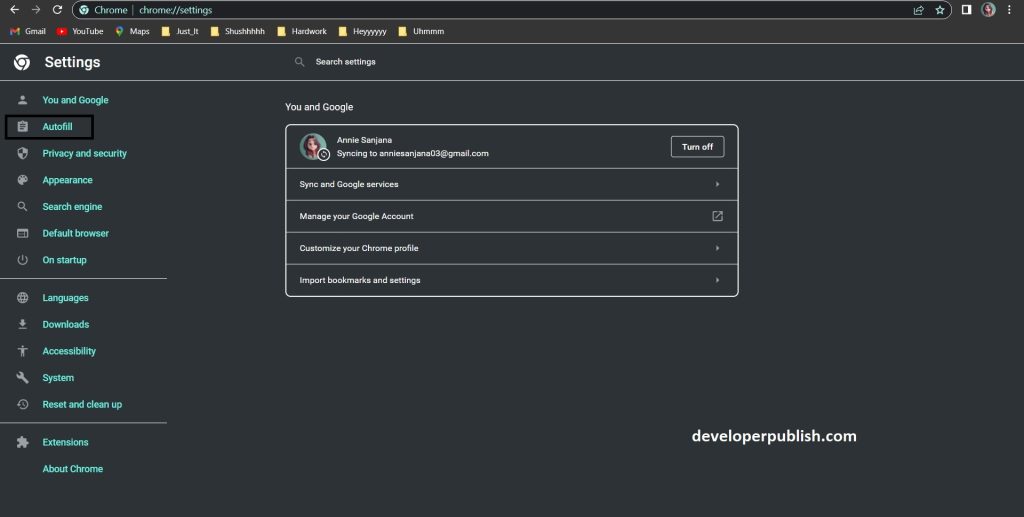Open Languages settings
Image resolution: width=1024 pixels, height=517 pixels.
pyautogui.click(x=65, y=298)
